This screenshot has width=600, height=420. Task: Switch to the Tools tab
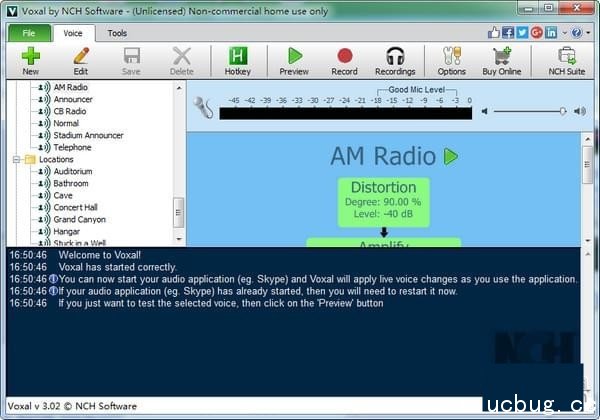(117, 33)
